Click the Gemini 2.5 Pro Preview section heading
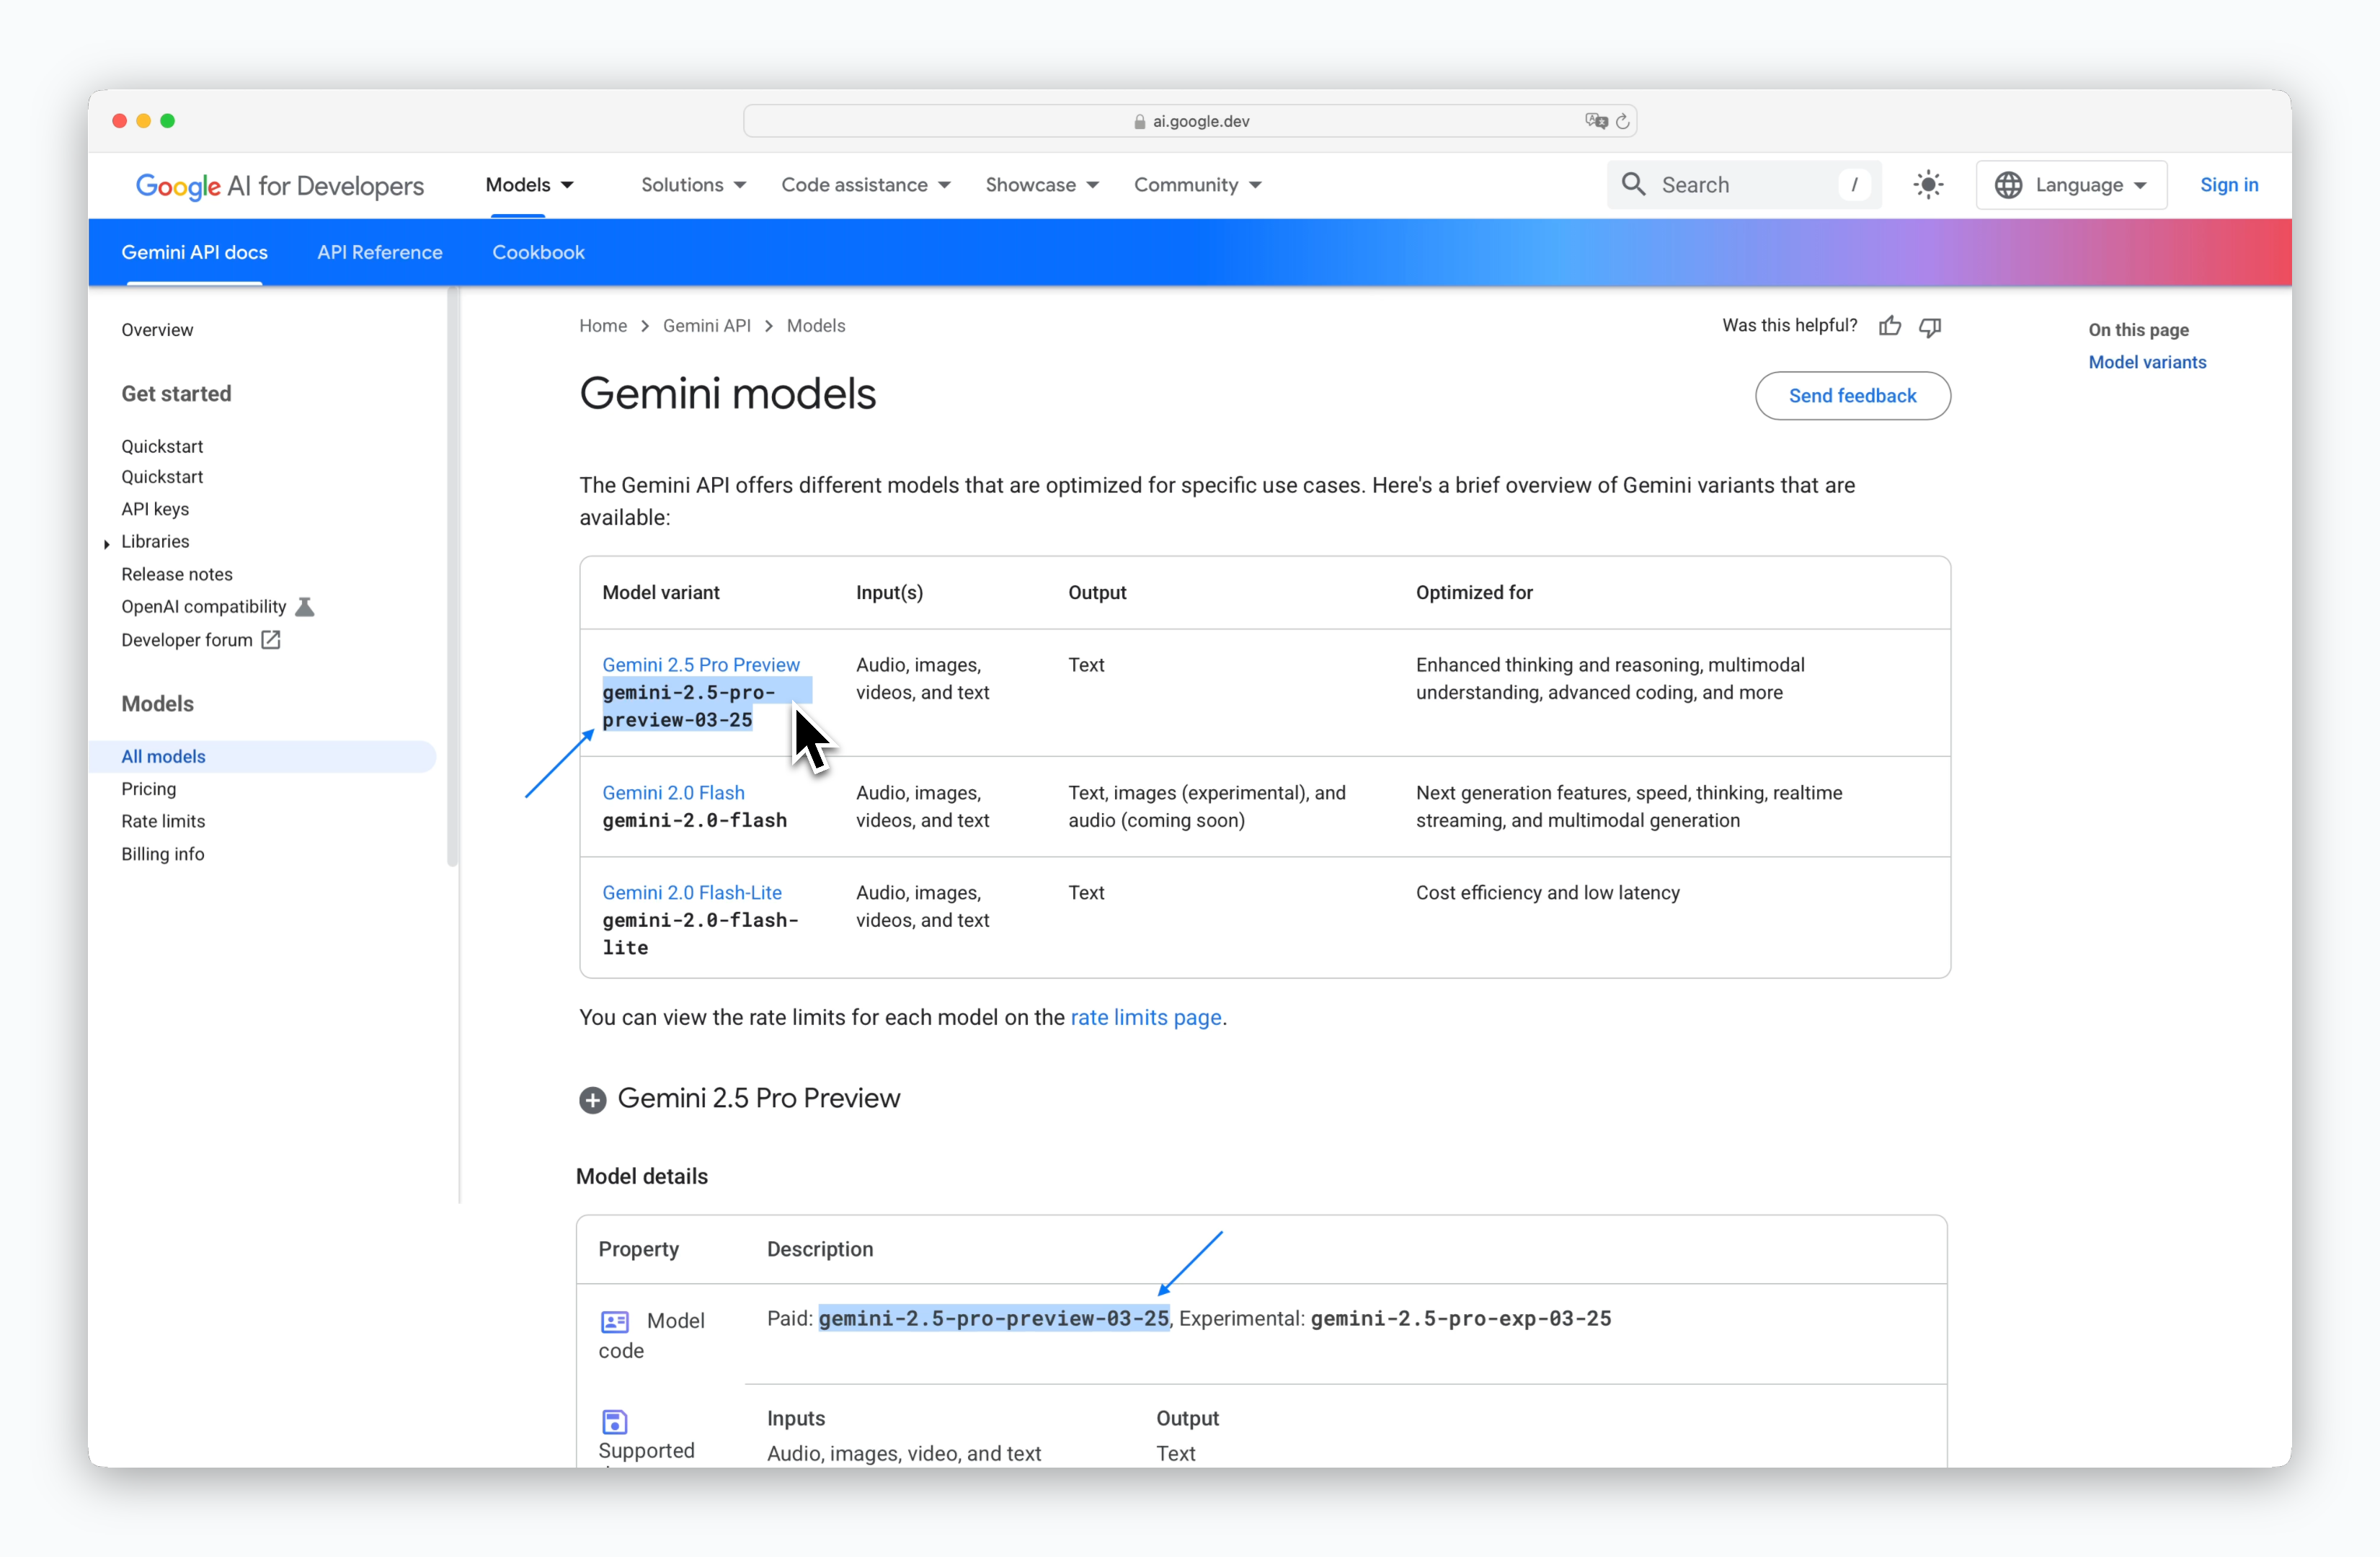Image resolution: width=2380 pixels, height=1557 pixels. [x=758, y=1099]
